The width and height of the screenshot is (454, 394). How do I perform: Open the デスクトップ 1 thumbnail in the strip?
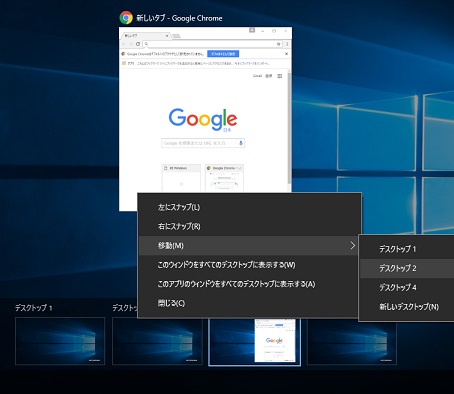click(60, 341)
